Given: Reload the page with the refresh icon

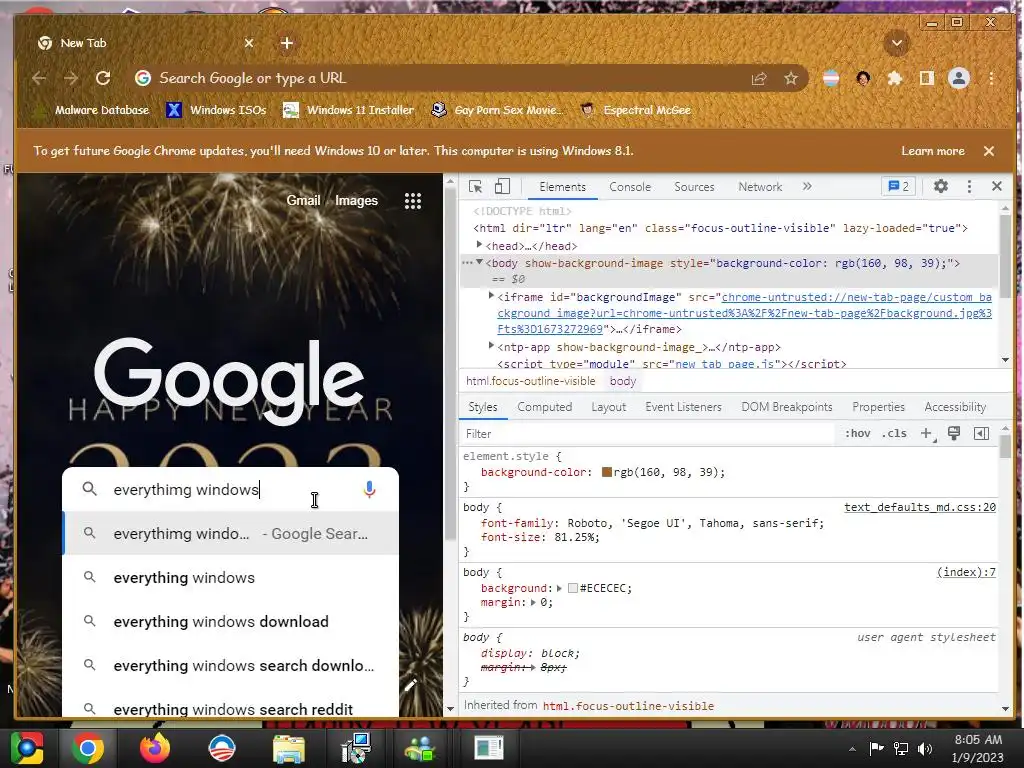Looking at the screenshot, I should [103, 78].
